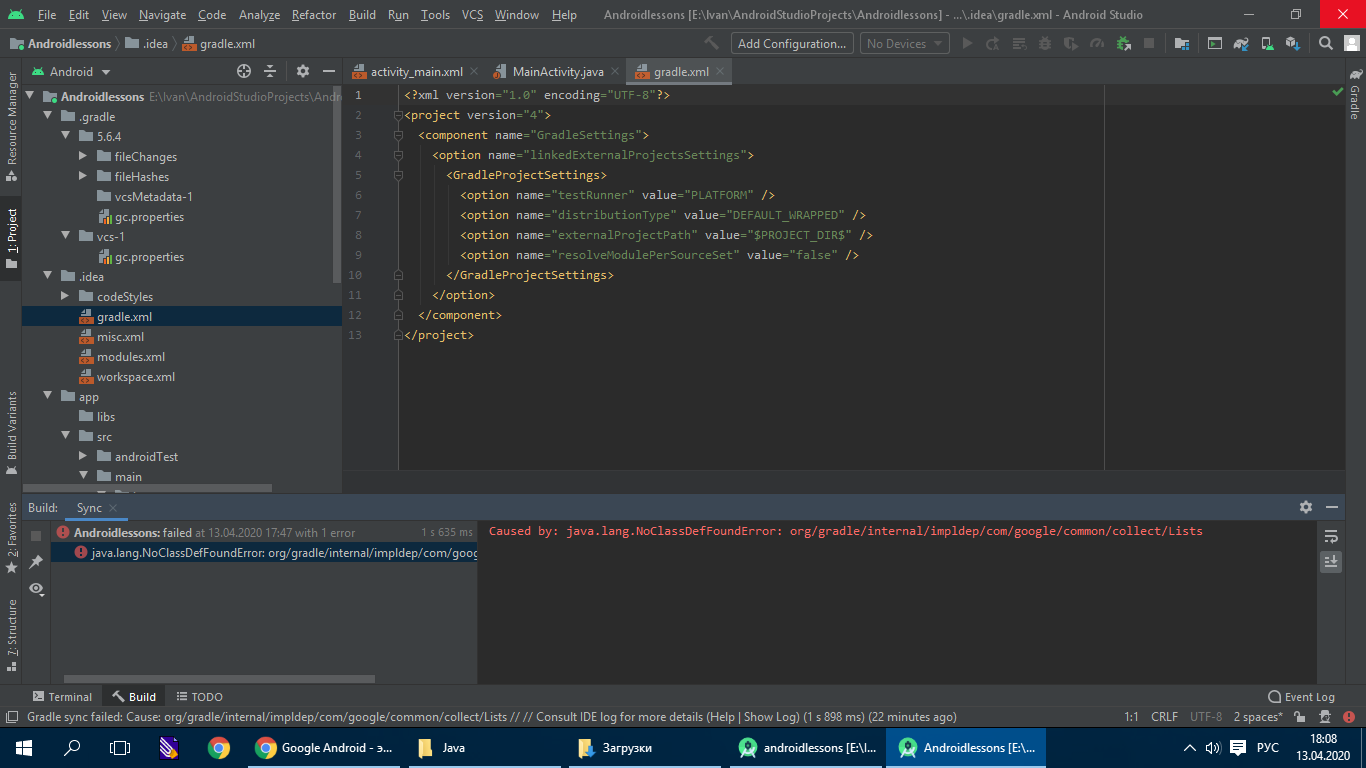The image size is (1366, 768).
Task: Toggle the Resource Manager side panel
Action: [x=11, y=126]
